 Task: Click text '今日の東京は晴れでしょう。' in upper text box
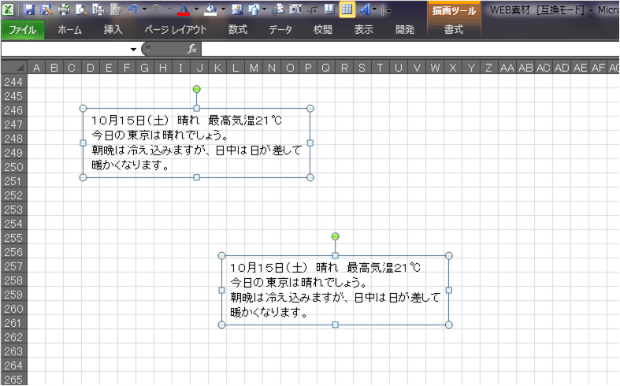point(160,135)
